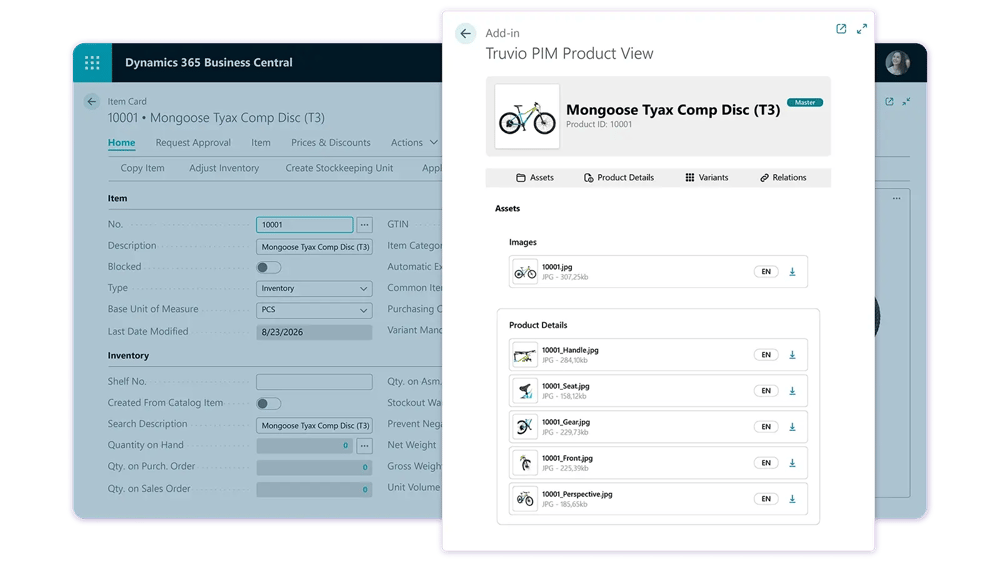The image size is (1000, 562).
Task: Download the 10001.jpg image
Action: (x=792, y=272)
